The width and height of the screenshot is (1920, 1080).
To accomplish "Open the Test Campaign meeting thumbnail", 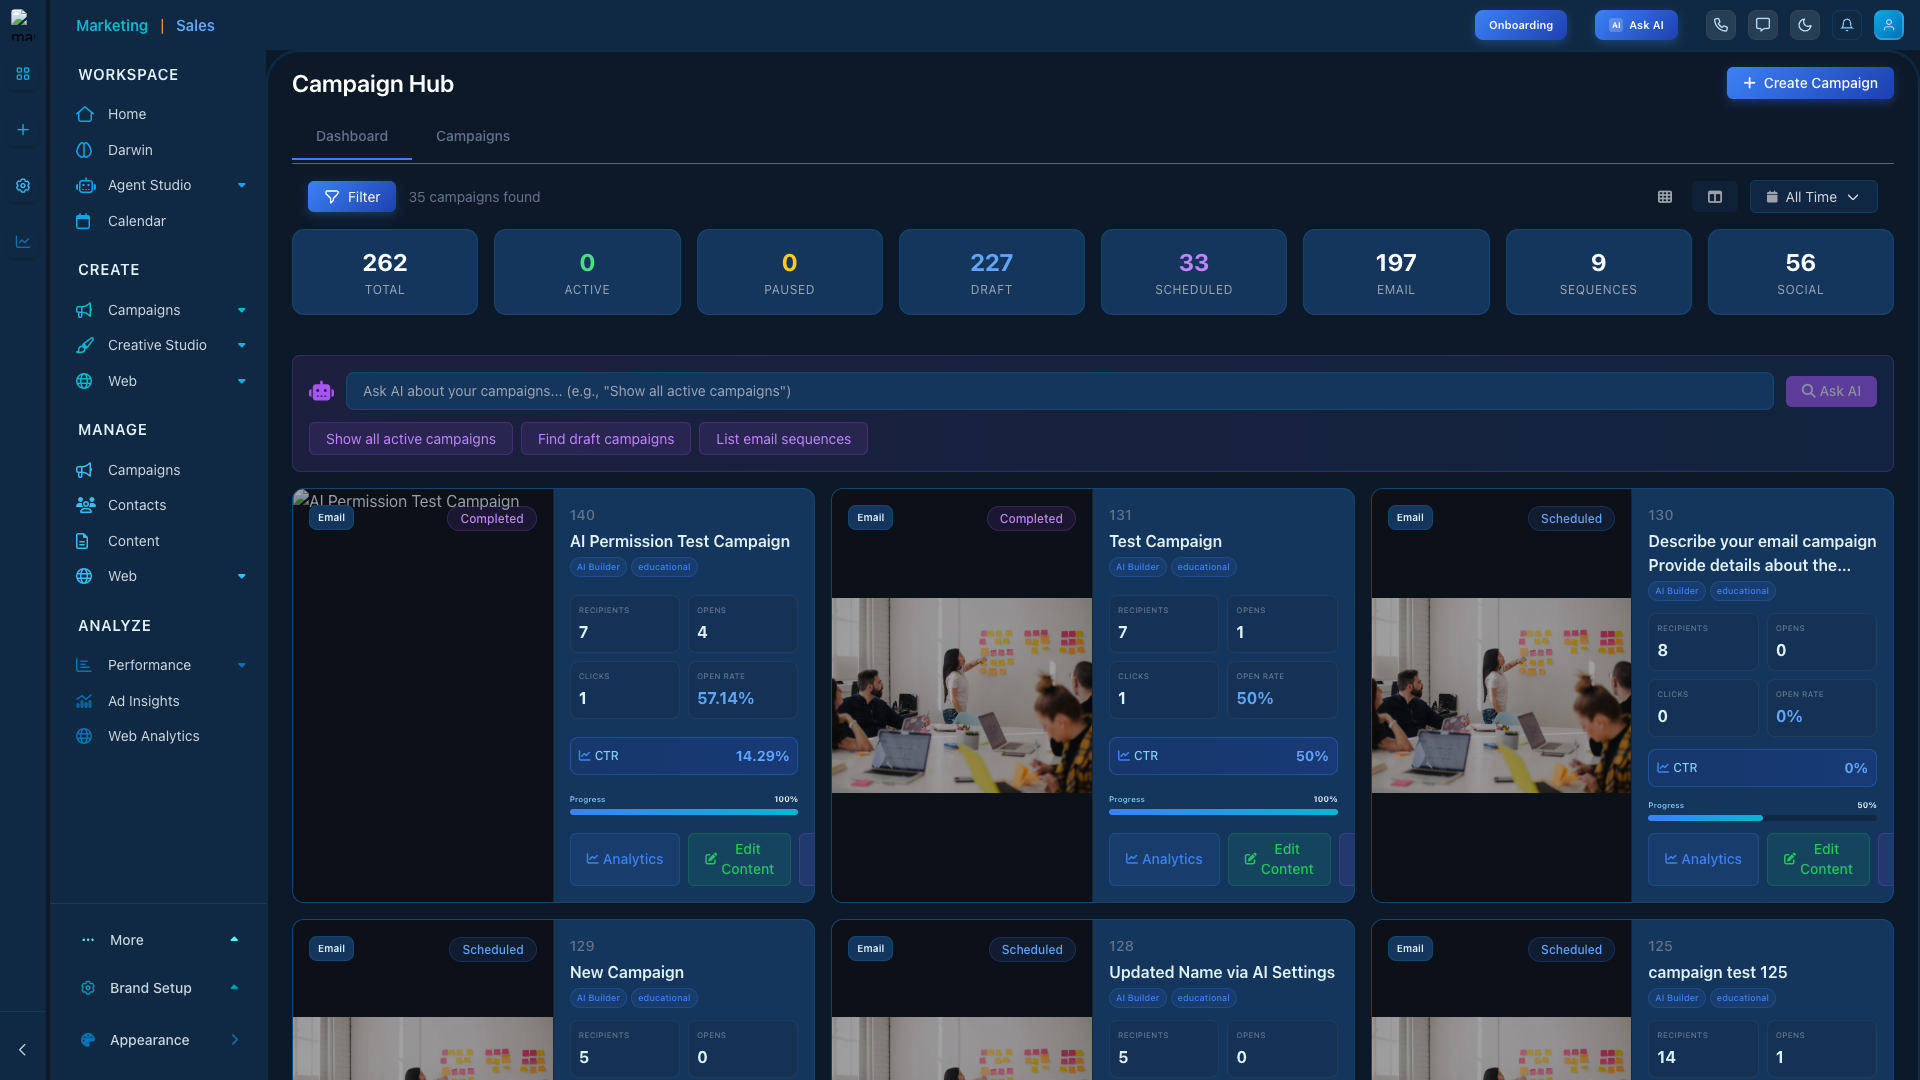I will [x=962, y=695].
